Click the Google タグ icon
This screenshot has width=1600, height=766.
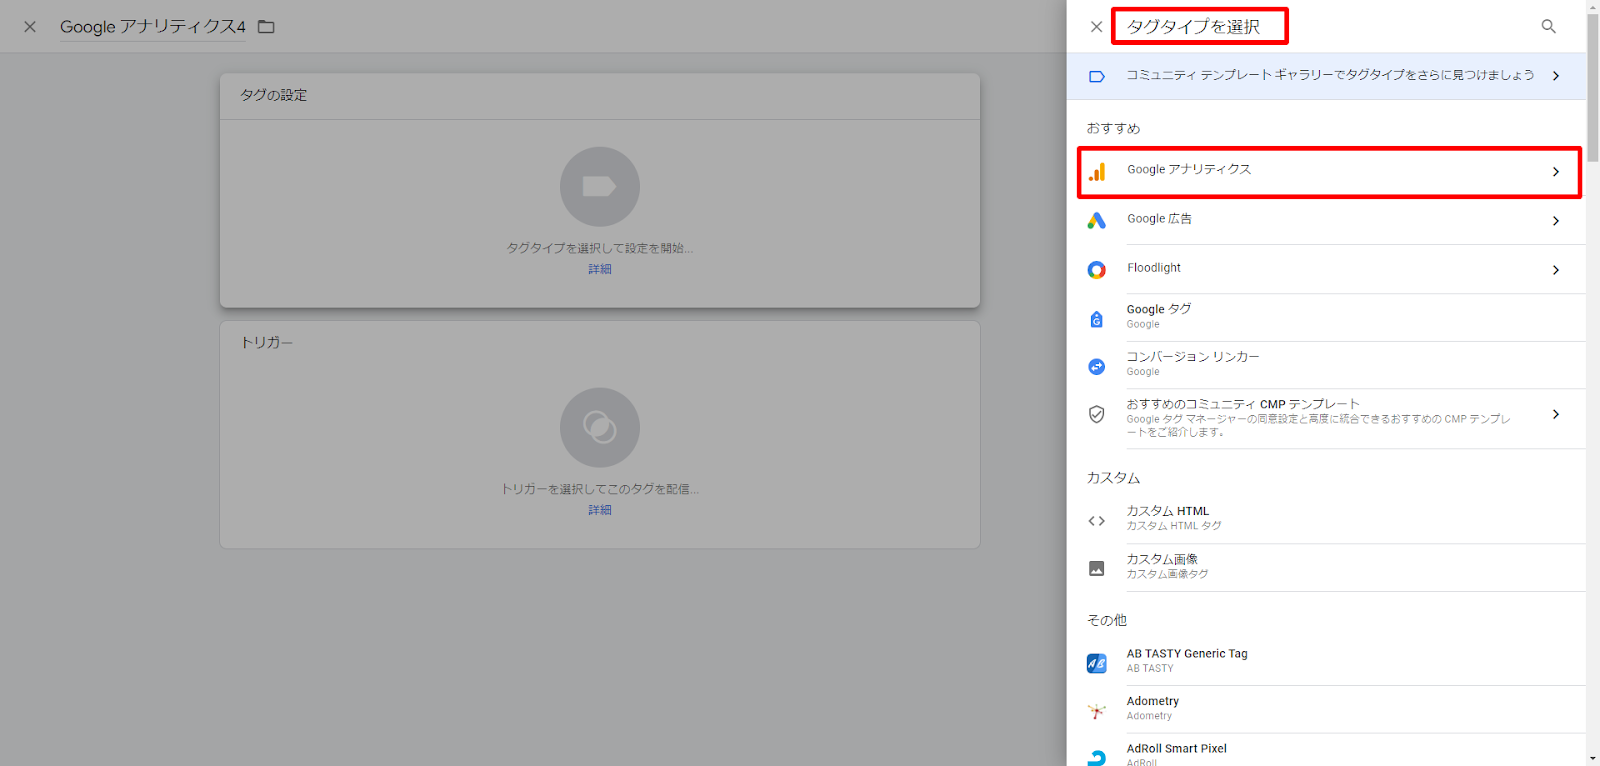coord(1097,319)
